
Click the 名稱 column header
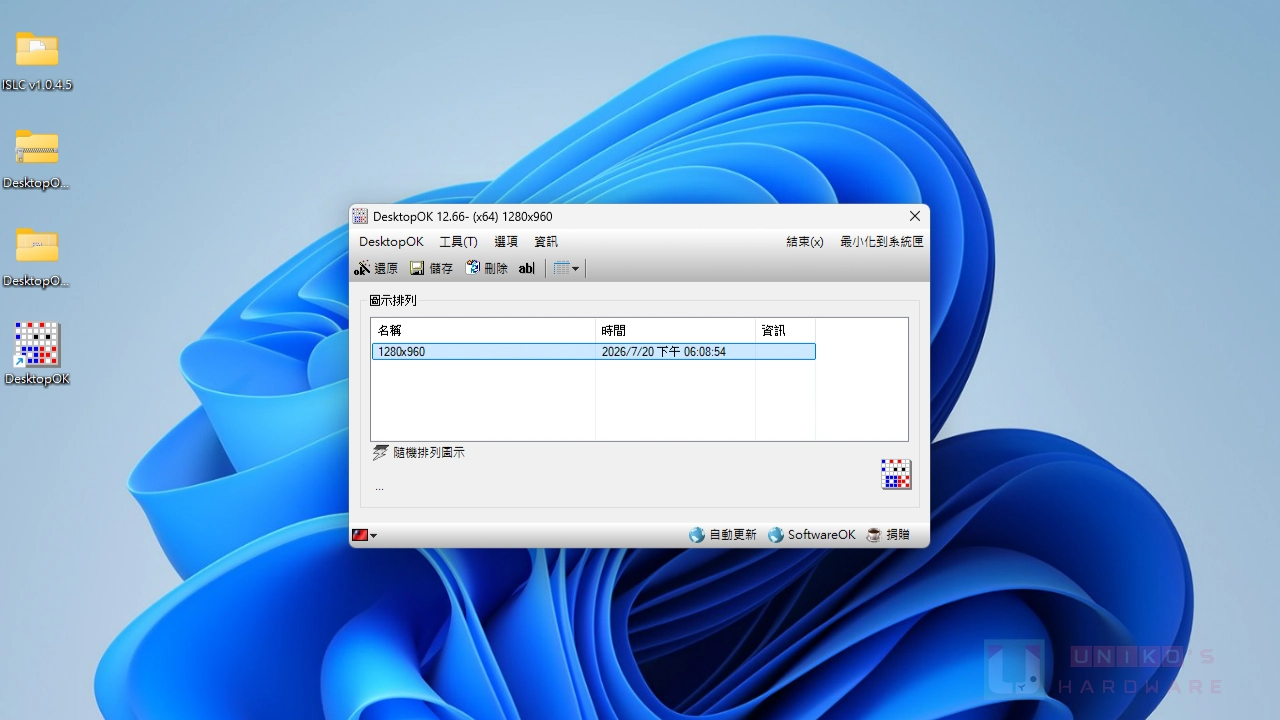tap(483, 330)
